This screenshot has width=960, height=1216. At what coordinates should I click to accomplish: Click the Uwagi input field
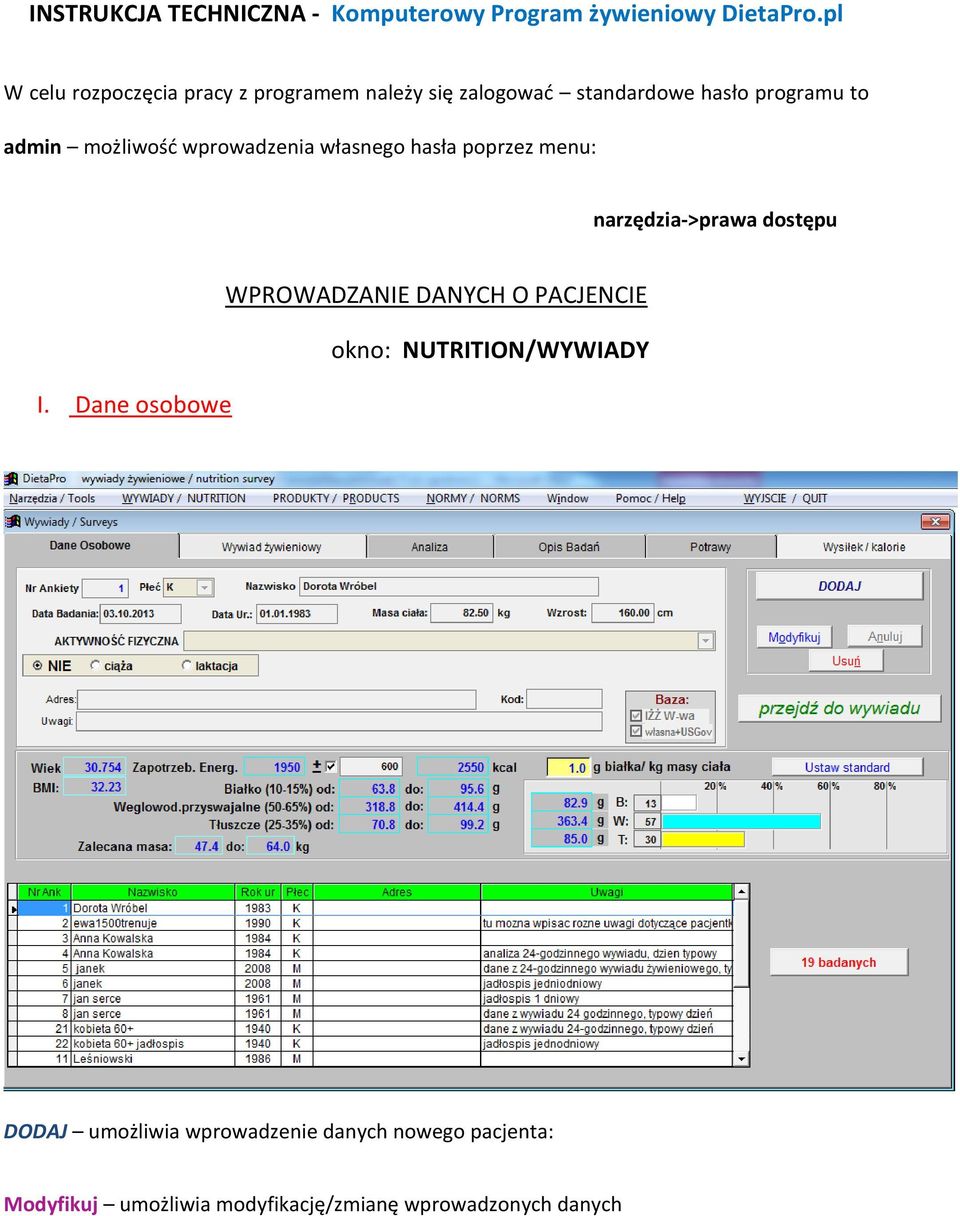[339, 721]
